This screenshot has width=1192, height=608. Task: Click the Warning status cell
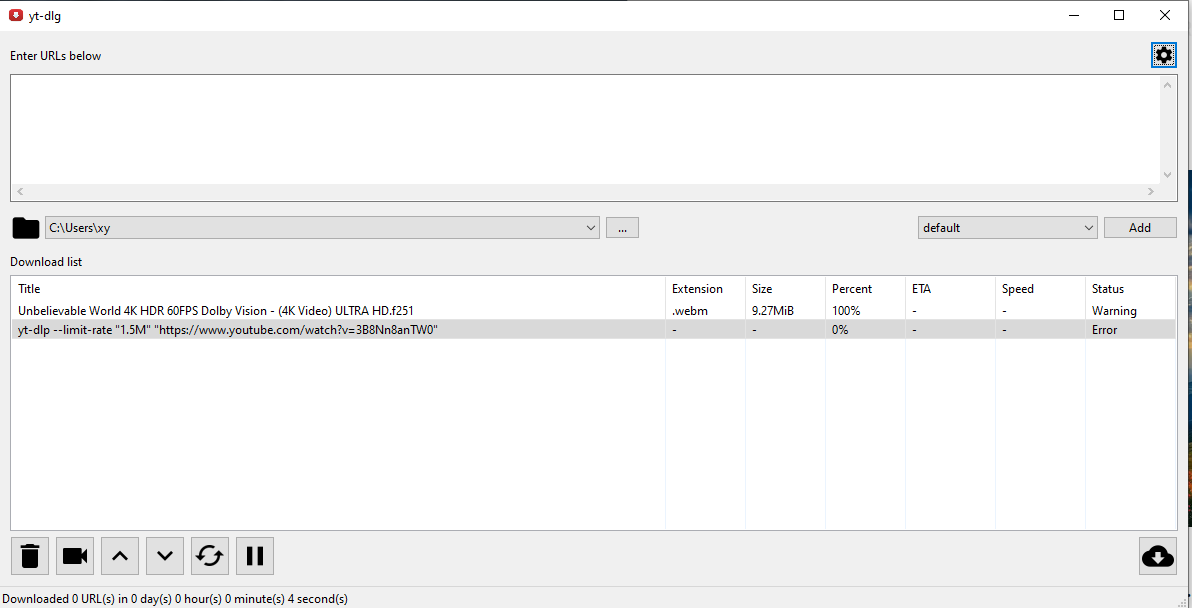point(1130,310)
